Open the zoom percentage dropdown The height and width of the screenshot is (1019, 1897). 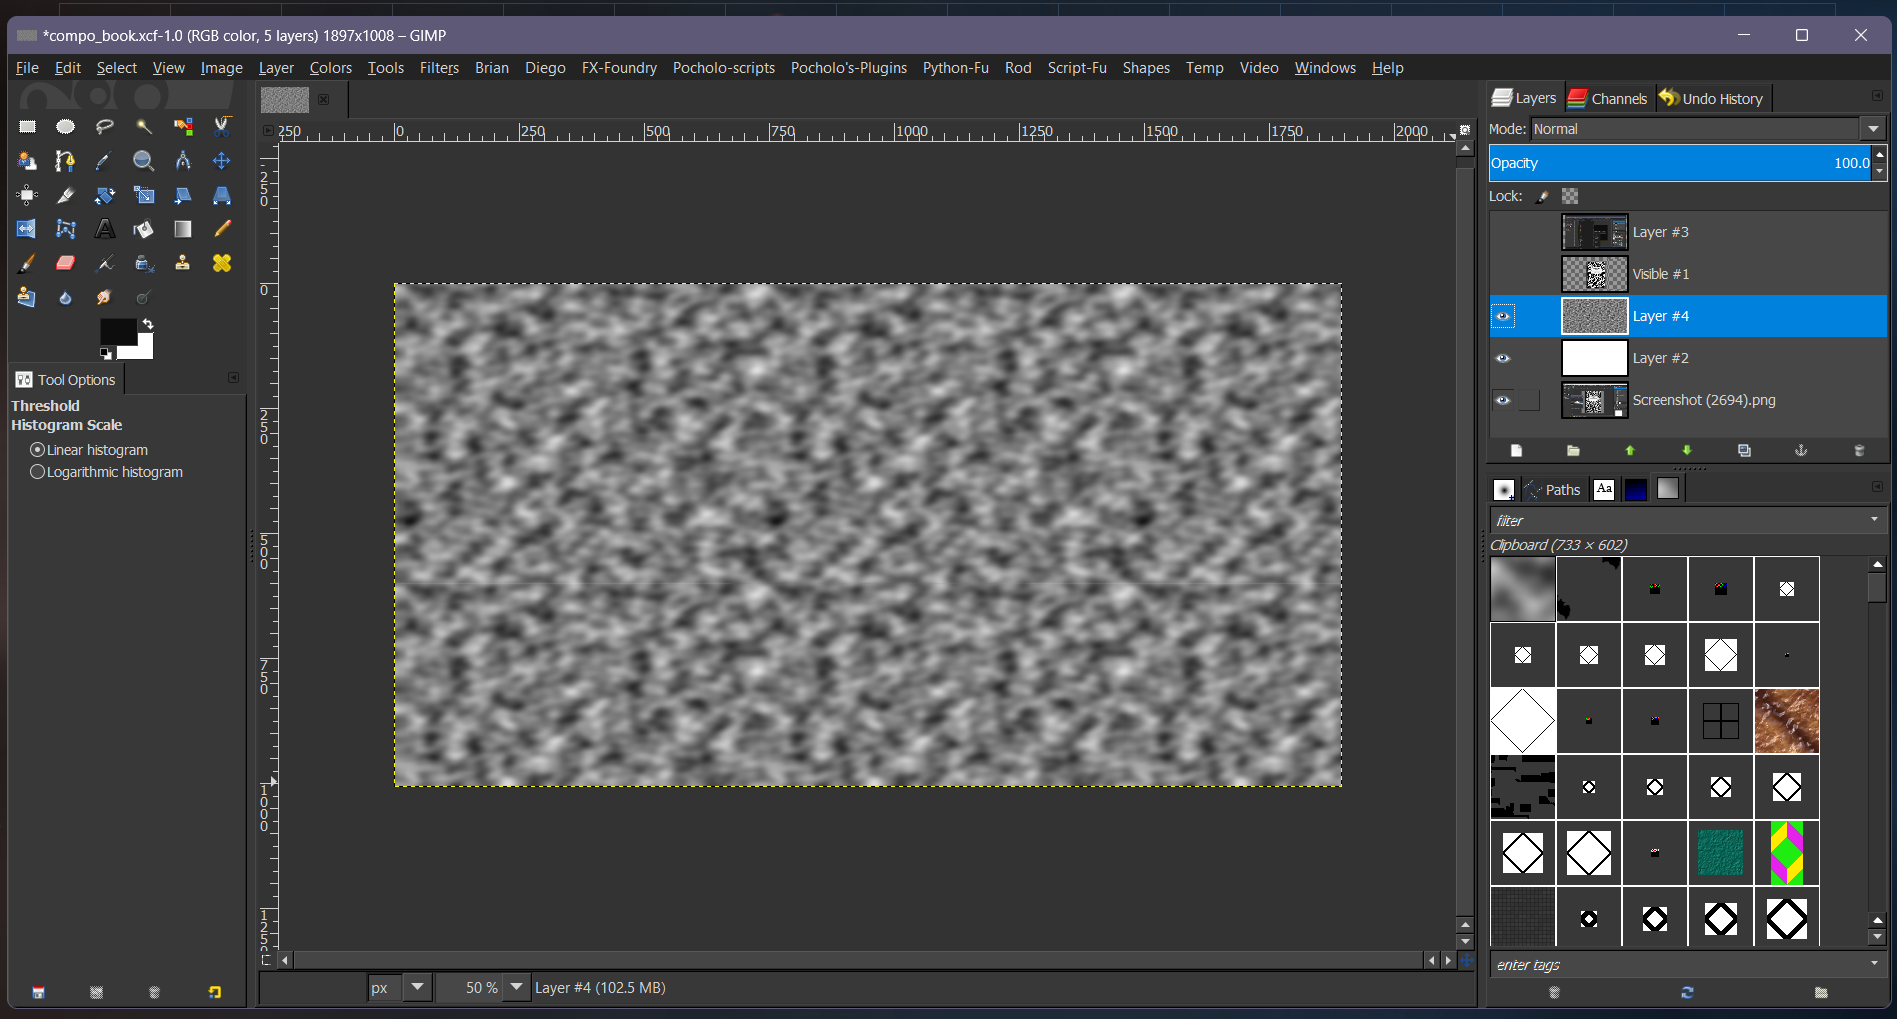tap(516, 987)
